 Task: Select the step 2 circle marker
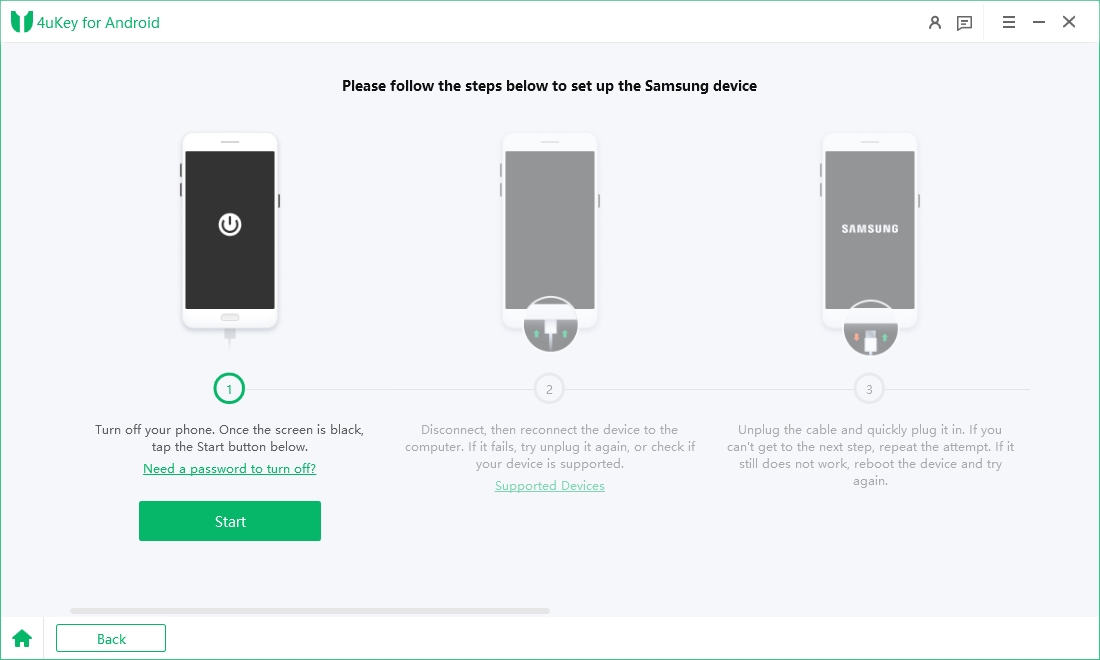pos(549,389)
